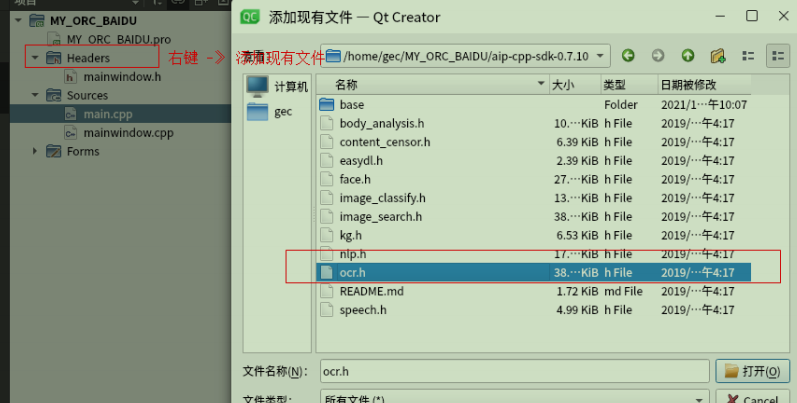Screen dimensions: 797x403
Task: Select main.cpp in project tree
Action: [108, 114]
